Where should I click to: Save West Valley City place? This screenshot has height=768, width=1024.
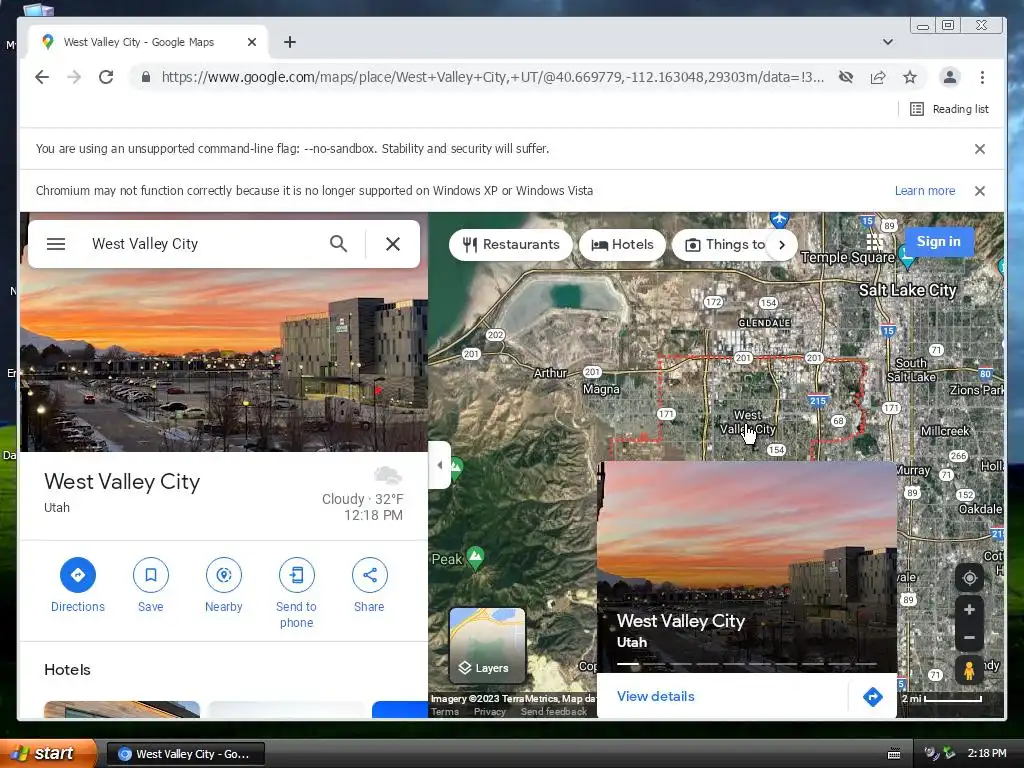tap(151, 575)
